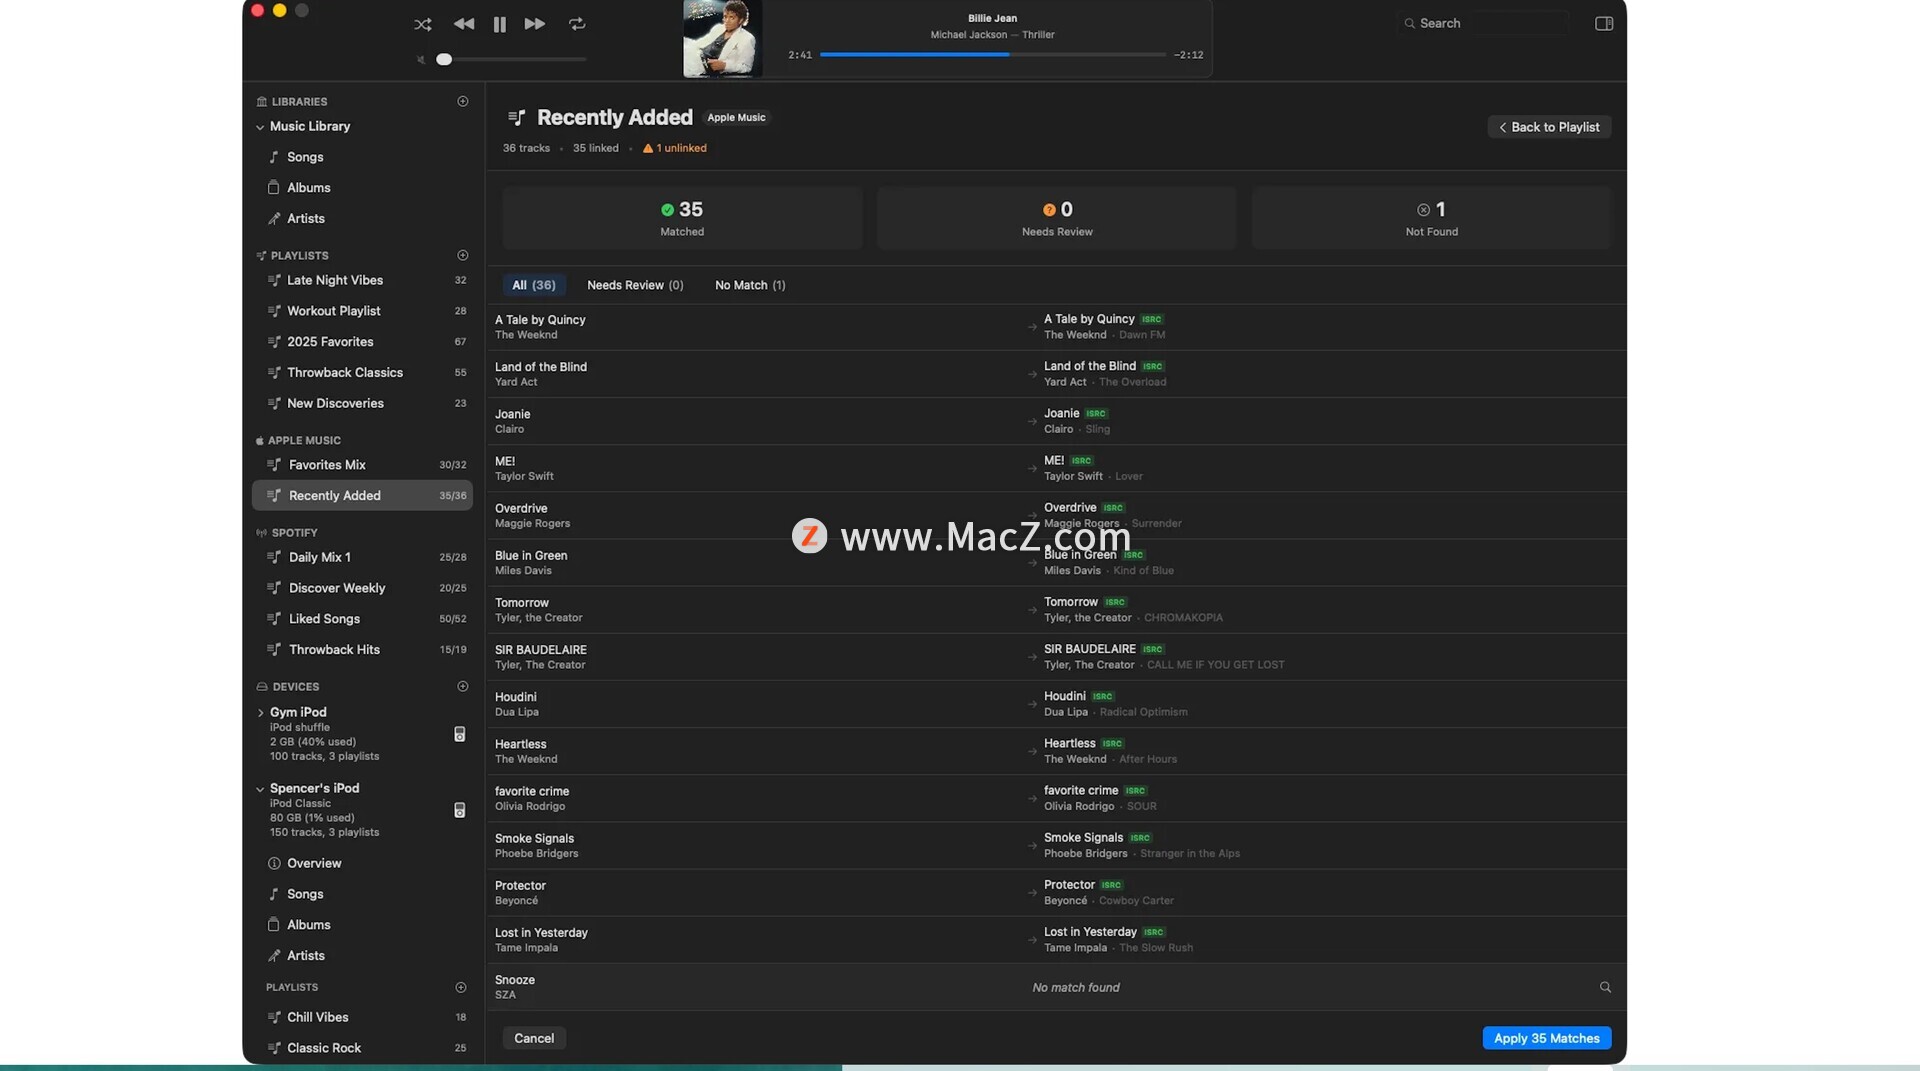Apply 35 Matches

(1546, 1039)
